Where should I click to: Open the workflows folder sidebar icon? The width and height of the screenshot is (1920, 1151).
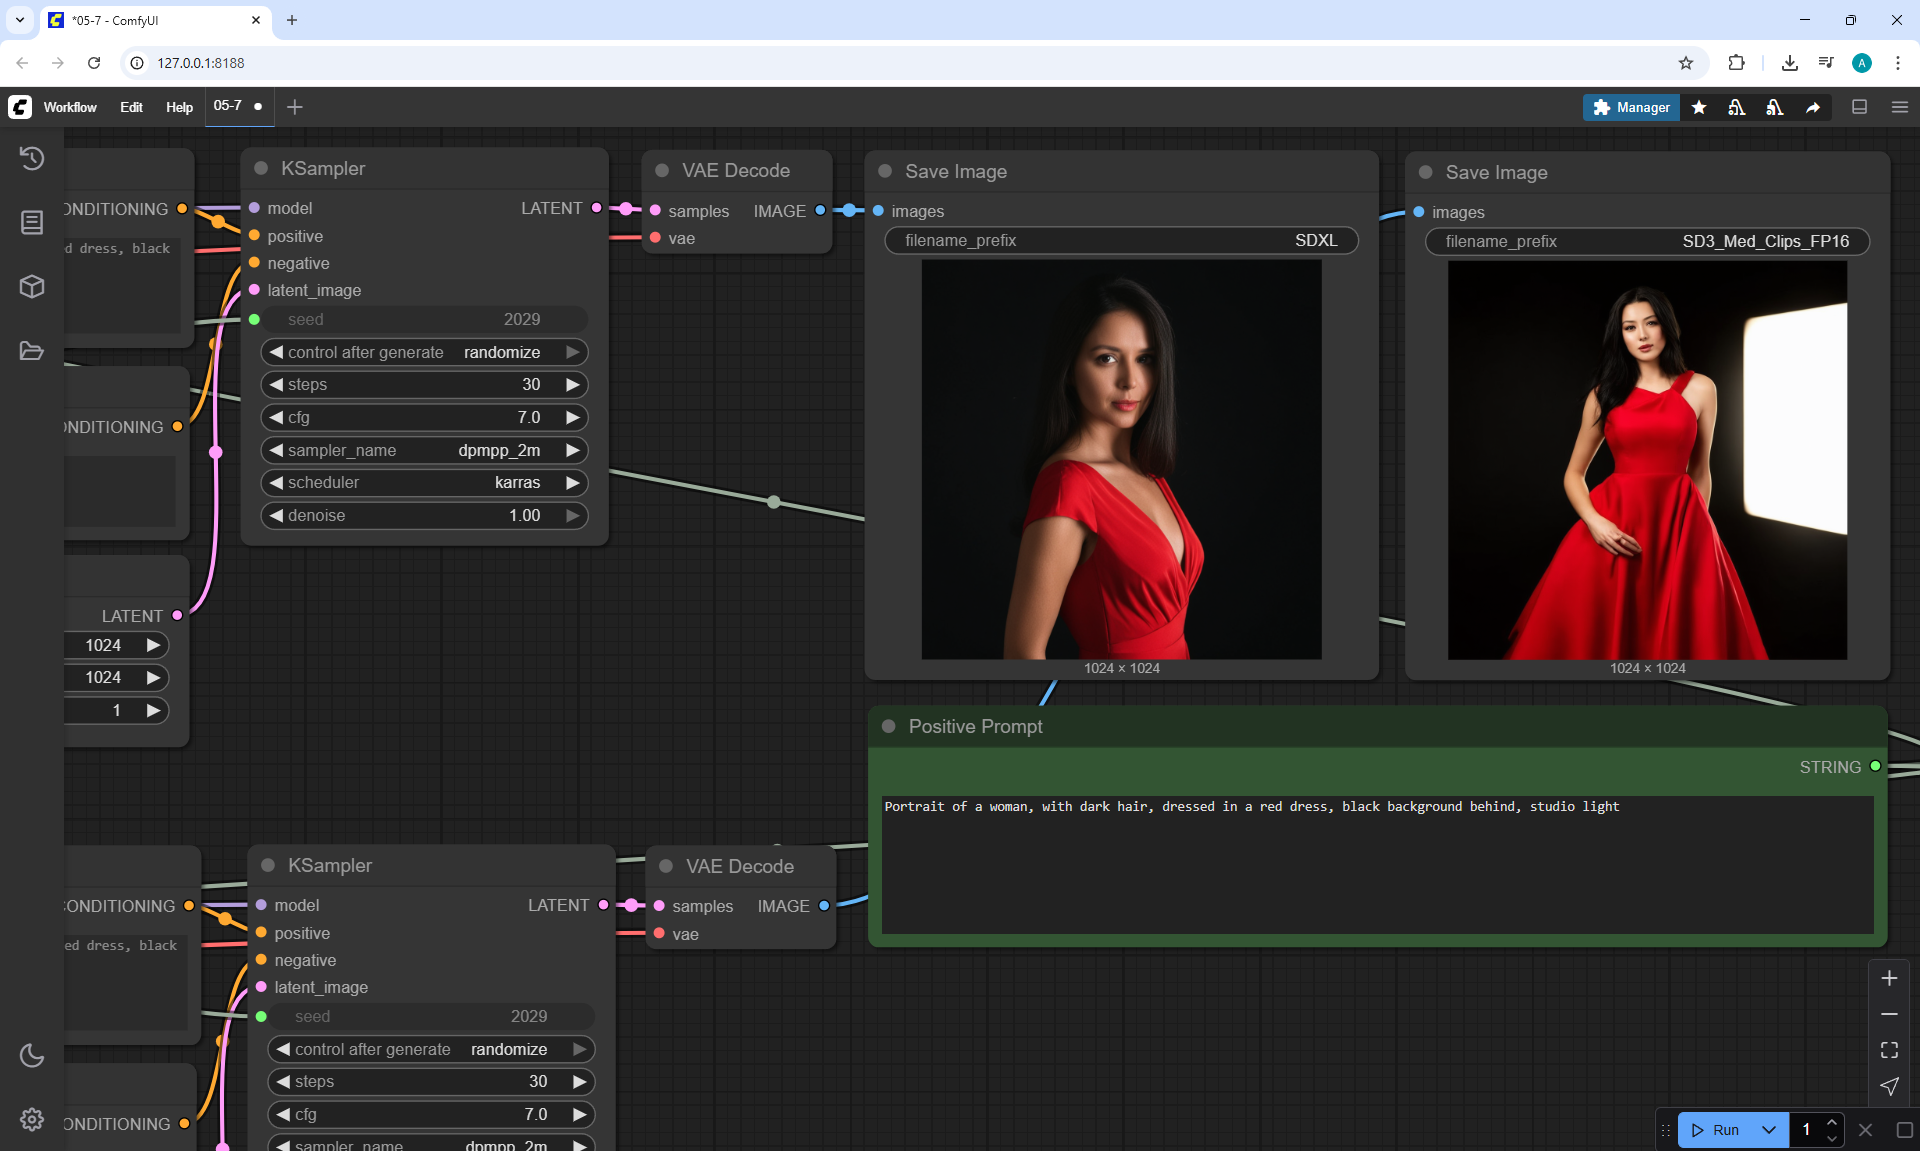click(x=32, y=351)
